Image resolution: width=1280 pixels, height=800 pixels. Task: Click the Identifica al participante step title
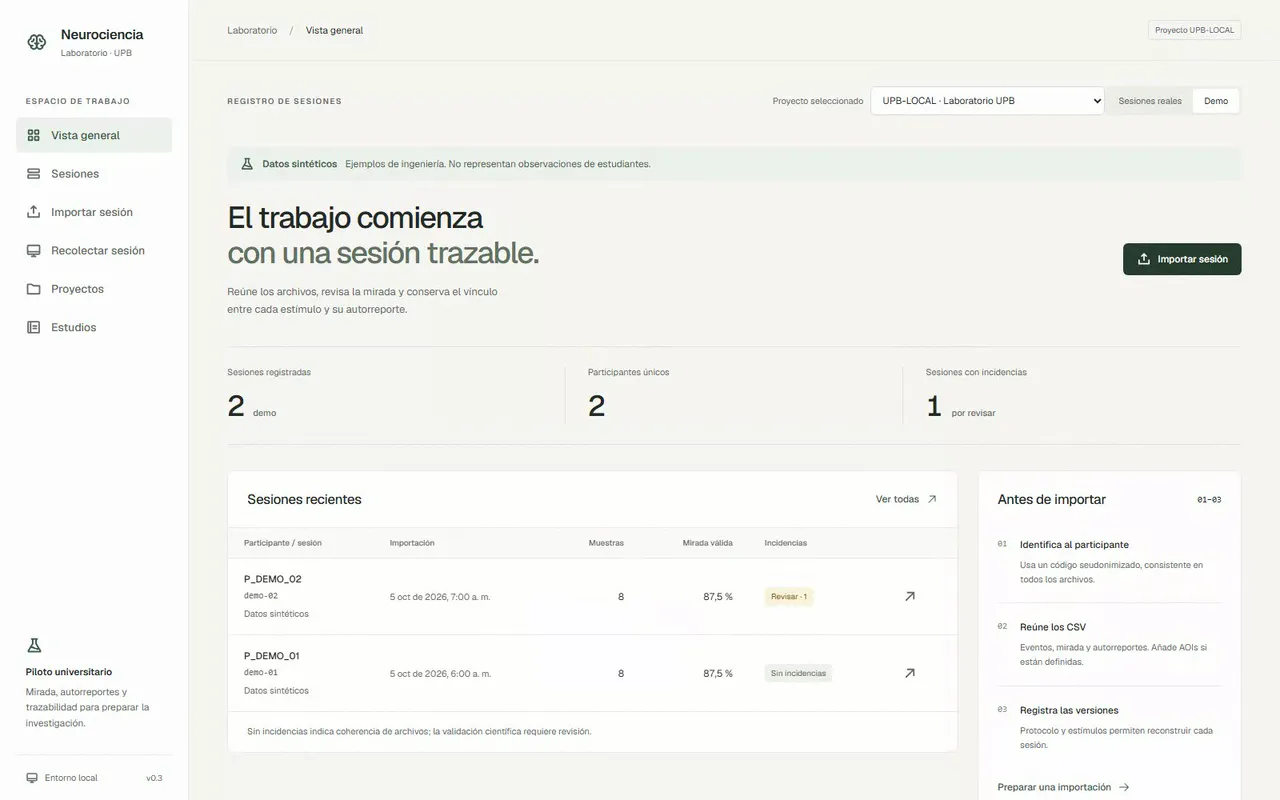coord(1074,545)
